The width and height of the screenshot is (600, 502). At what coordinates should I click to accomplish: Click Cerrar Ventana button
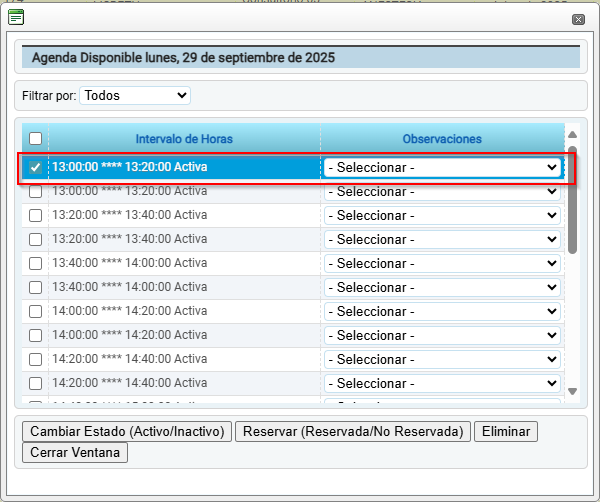(x=75, y=452)
